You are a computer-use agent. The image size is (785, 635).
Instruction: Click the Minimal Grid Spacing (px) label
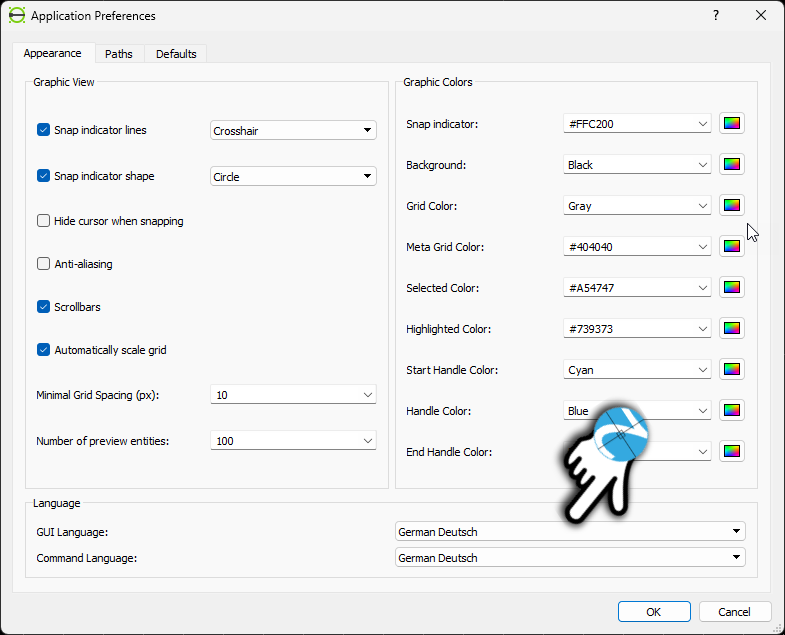click(x=98, y=395)
